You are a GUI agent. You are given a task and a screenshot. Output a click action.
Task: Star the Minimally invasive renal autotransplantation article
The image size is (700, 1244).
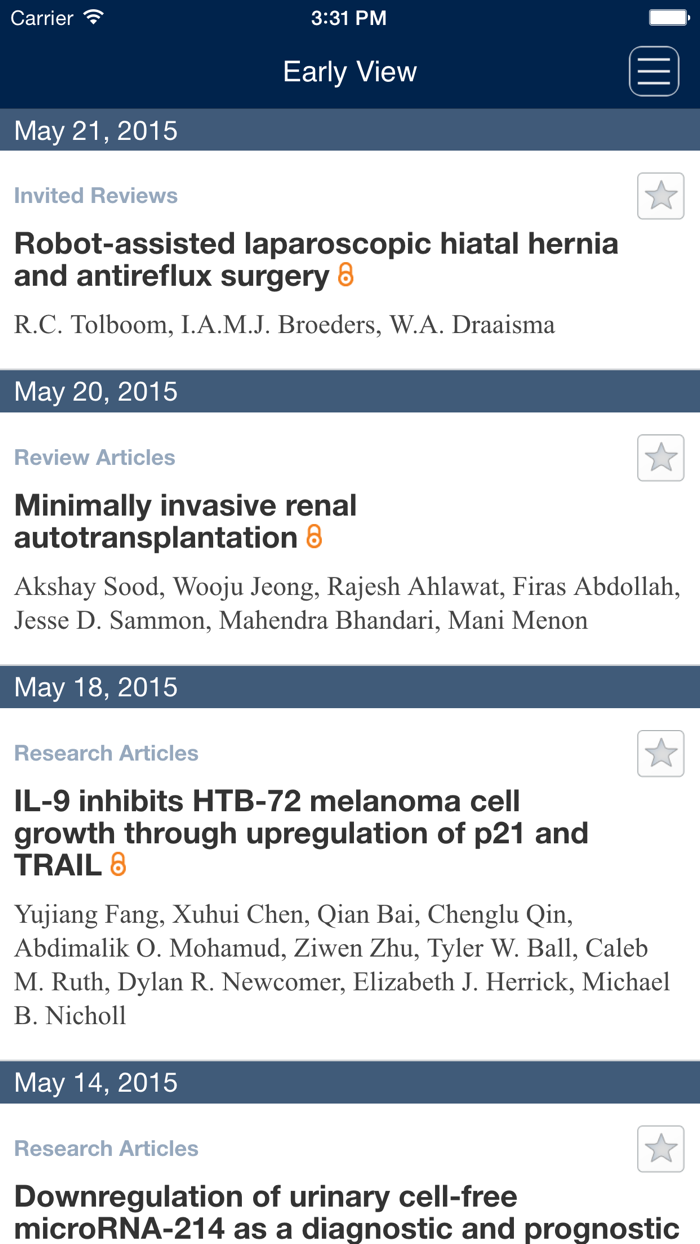660,457
